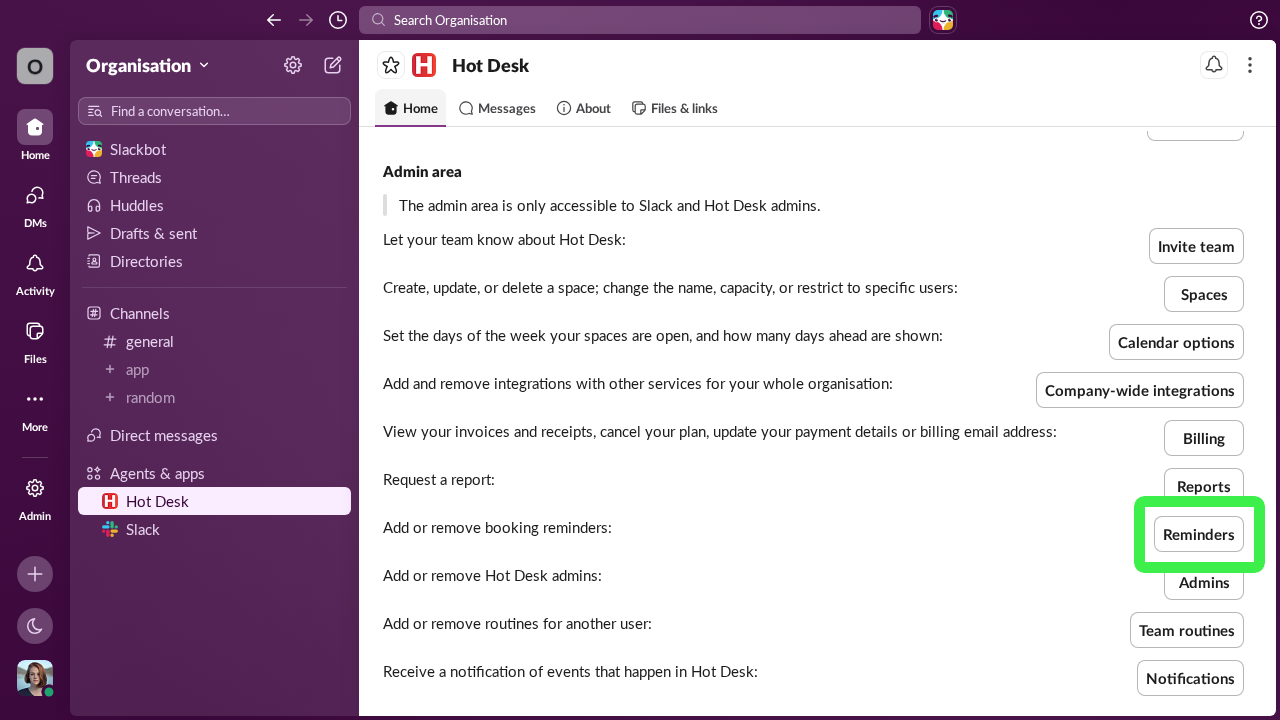Viewport: 1280px width, 720px height.
Task: Click the Spaces button
Action: [x=1204, y=294]
